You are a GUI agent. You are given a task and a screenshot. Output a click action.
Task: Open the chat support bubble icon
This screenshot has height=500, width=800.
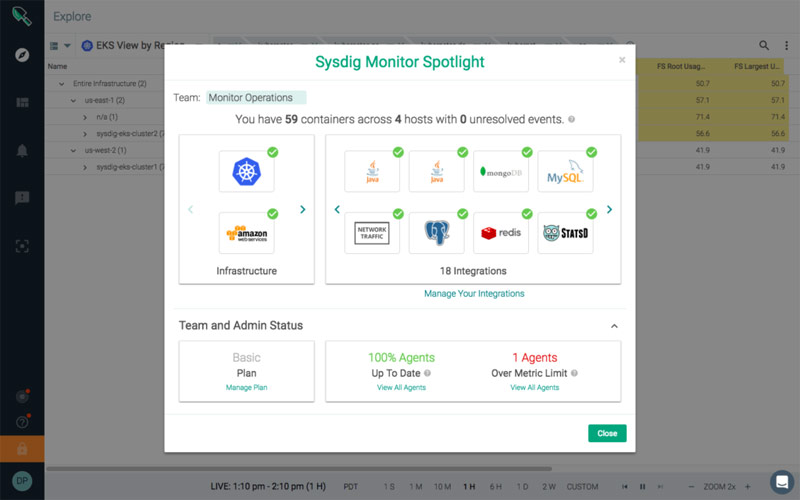point(782,482)
